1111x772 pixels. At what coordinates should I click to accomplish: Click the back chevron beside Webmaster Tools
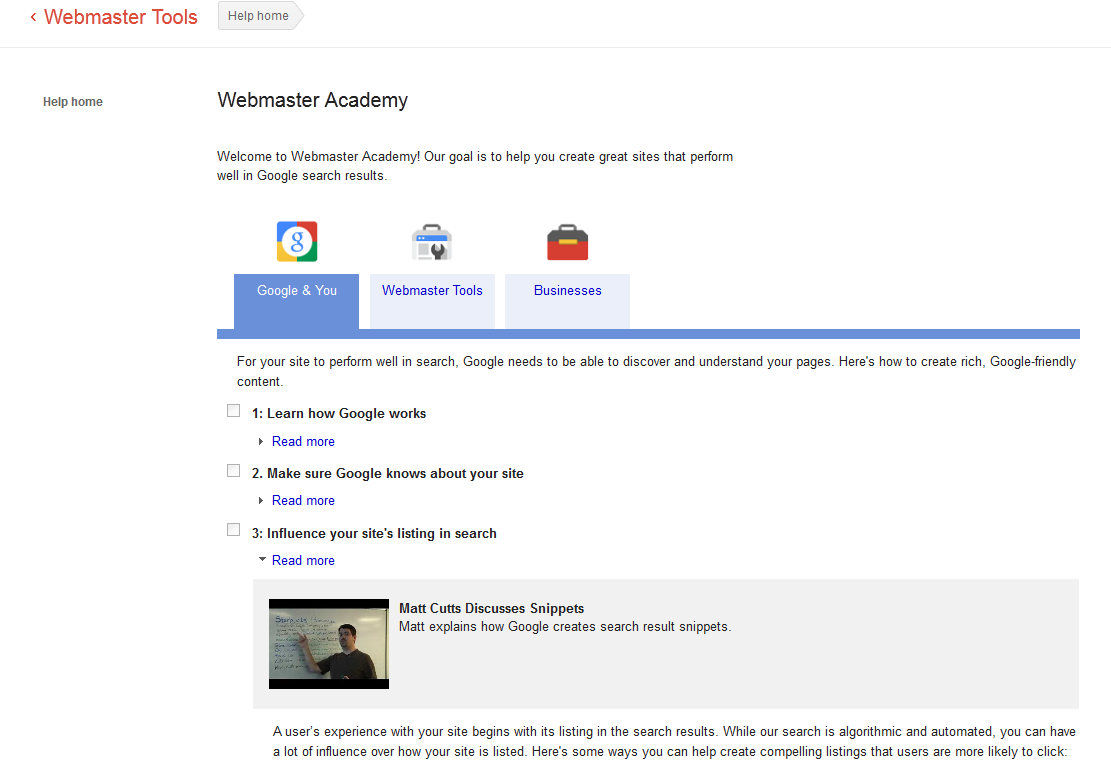[33, 17]
